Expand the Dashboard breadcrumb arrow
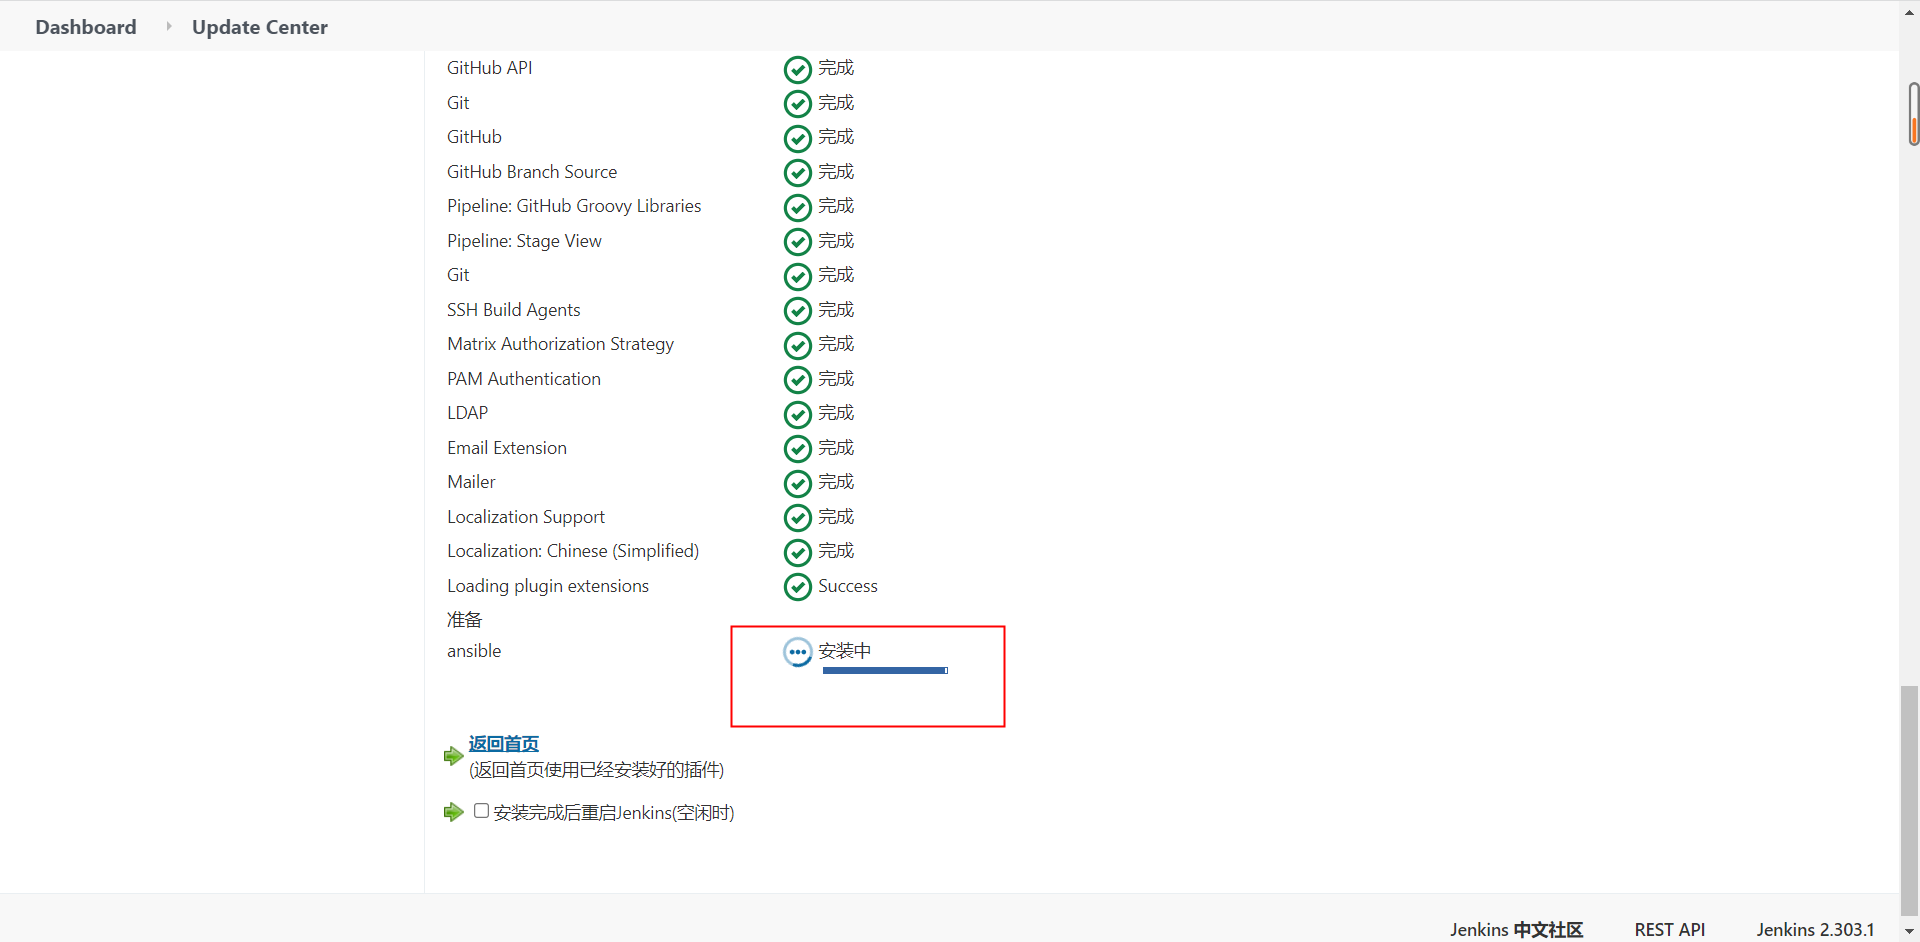 [168, 26]
